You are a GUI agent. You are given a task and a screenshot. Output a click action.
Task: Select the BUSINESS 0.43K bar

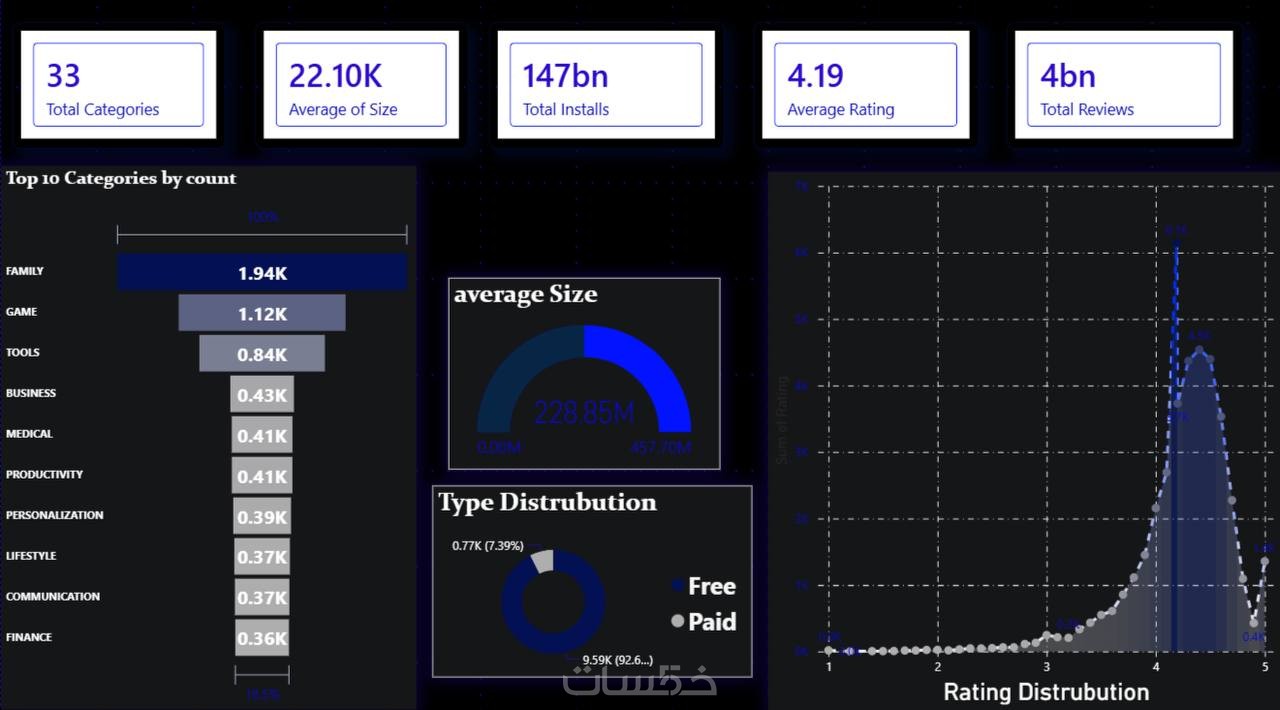pos(262,395)
